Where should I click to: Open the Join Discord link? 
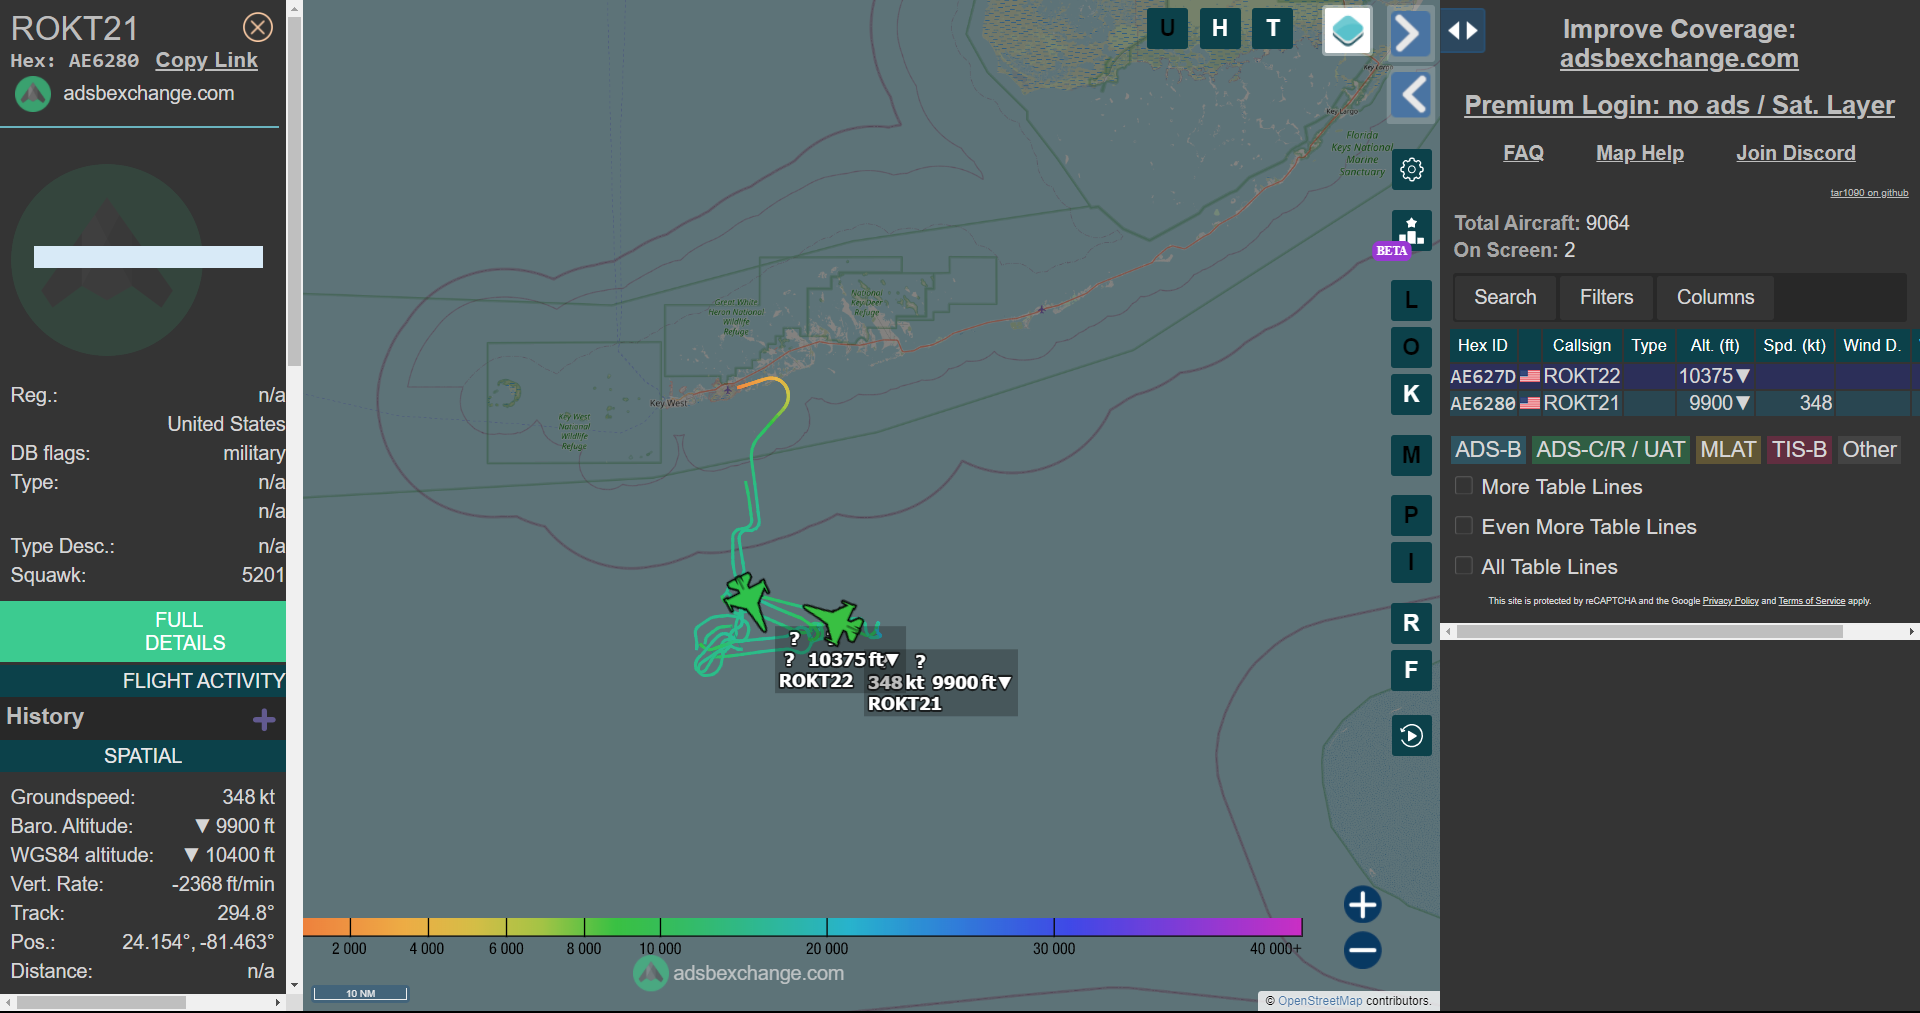(1795, 153)
